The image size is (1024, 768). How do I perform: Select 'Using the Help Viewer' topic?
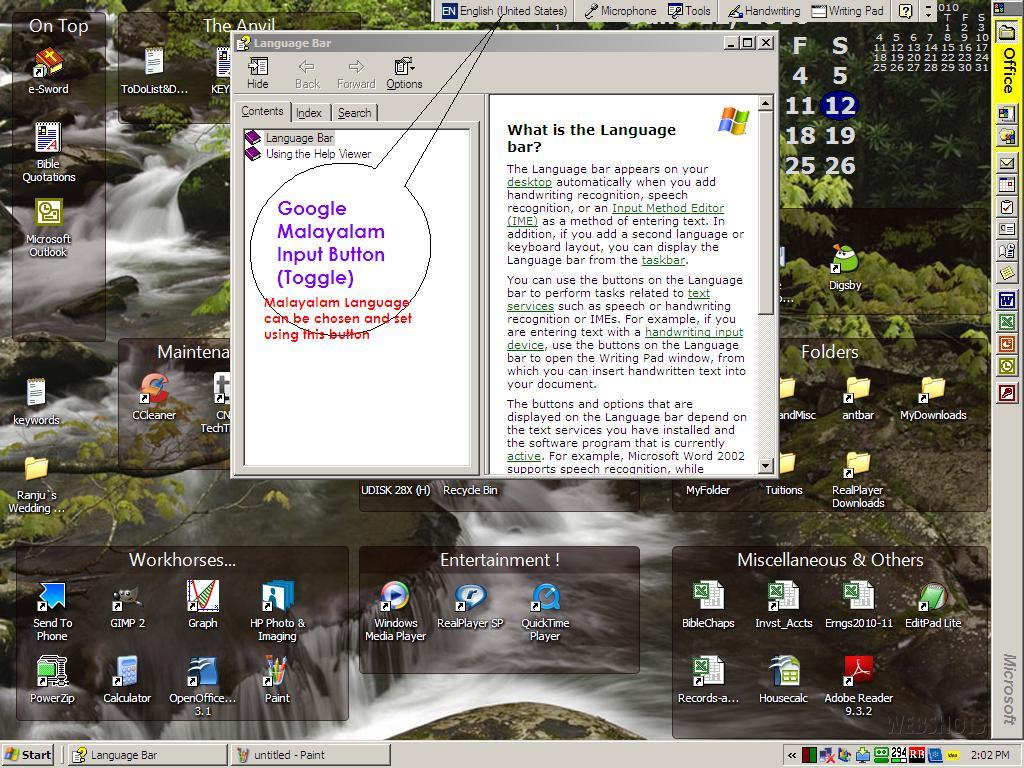318,154
